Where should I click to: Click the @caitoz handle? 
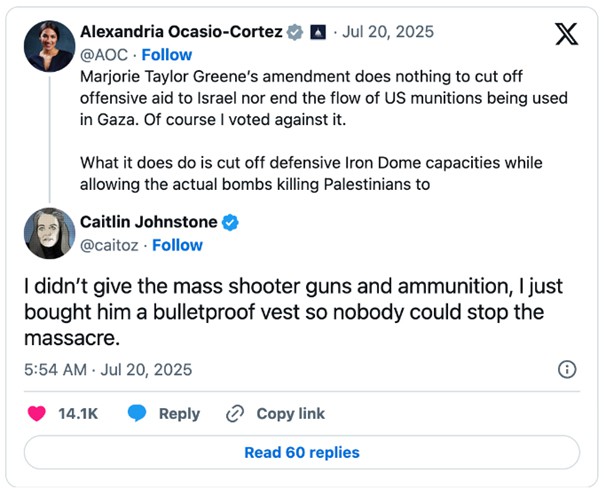point(109,245)
